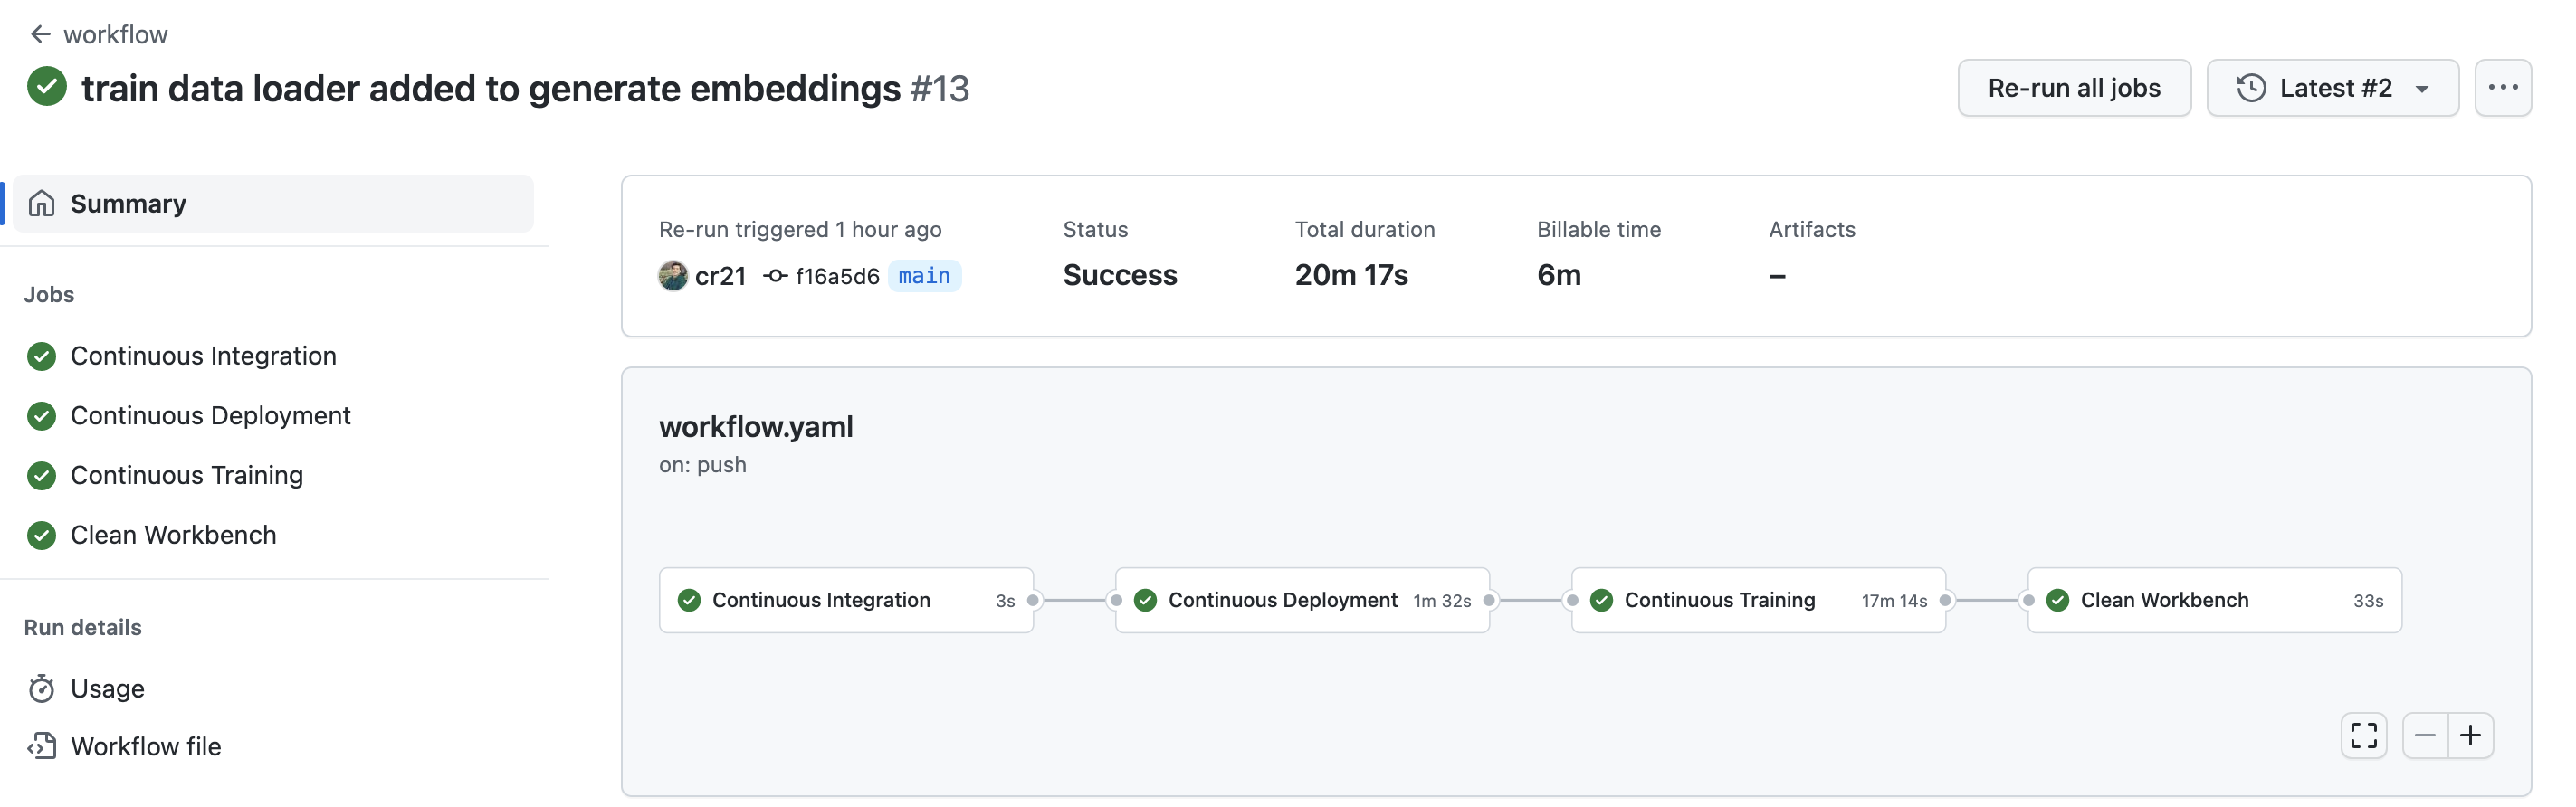This screenshot has width=2576, height=807.
Task: Click the cr21 user avatar
Action: pyautogui.click(x=673, y=276)
